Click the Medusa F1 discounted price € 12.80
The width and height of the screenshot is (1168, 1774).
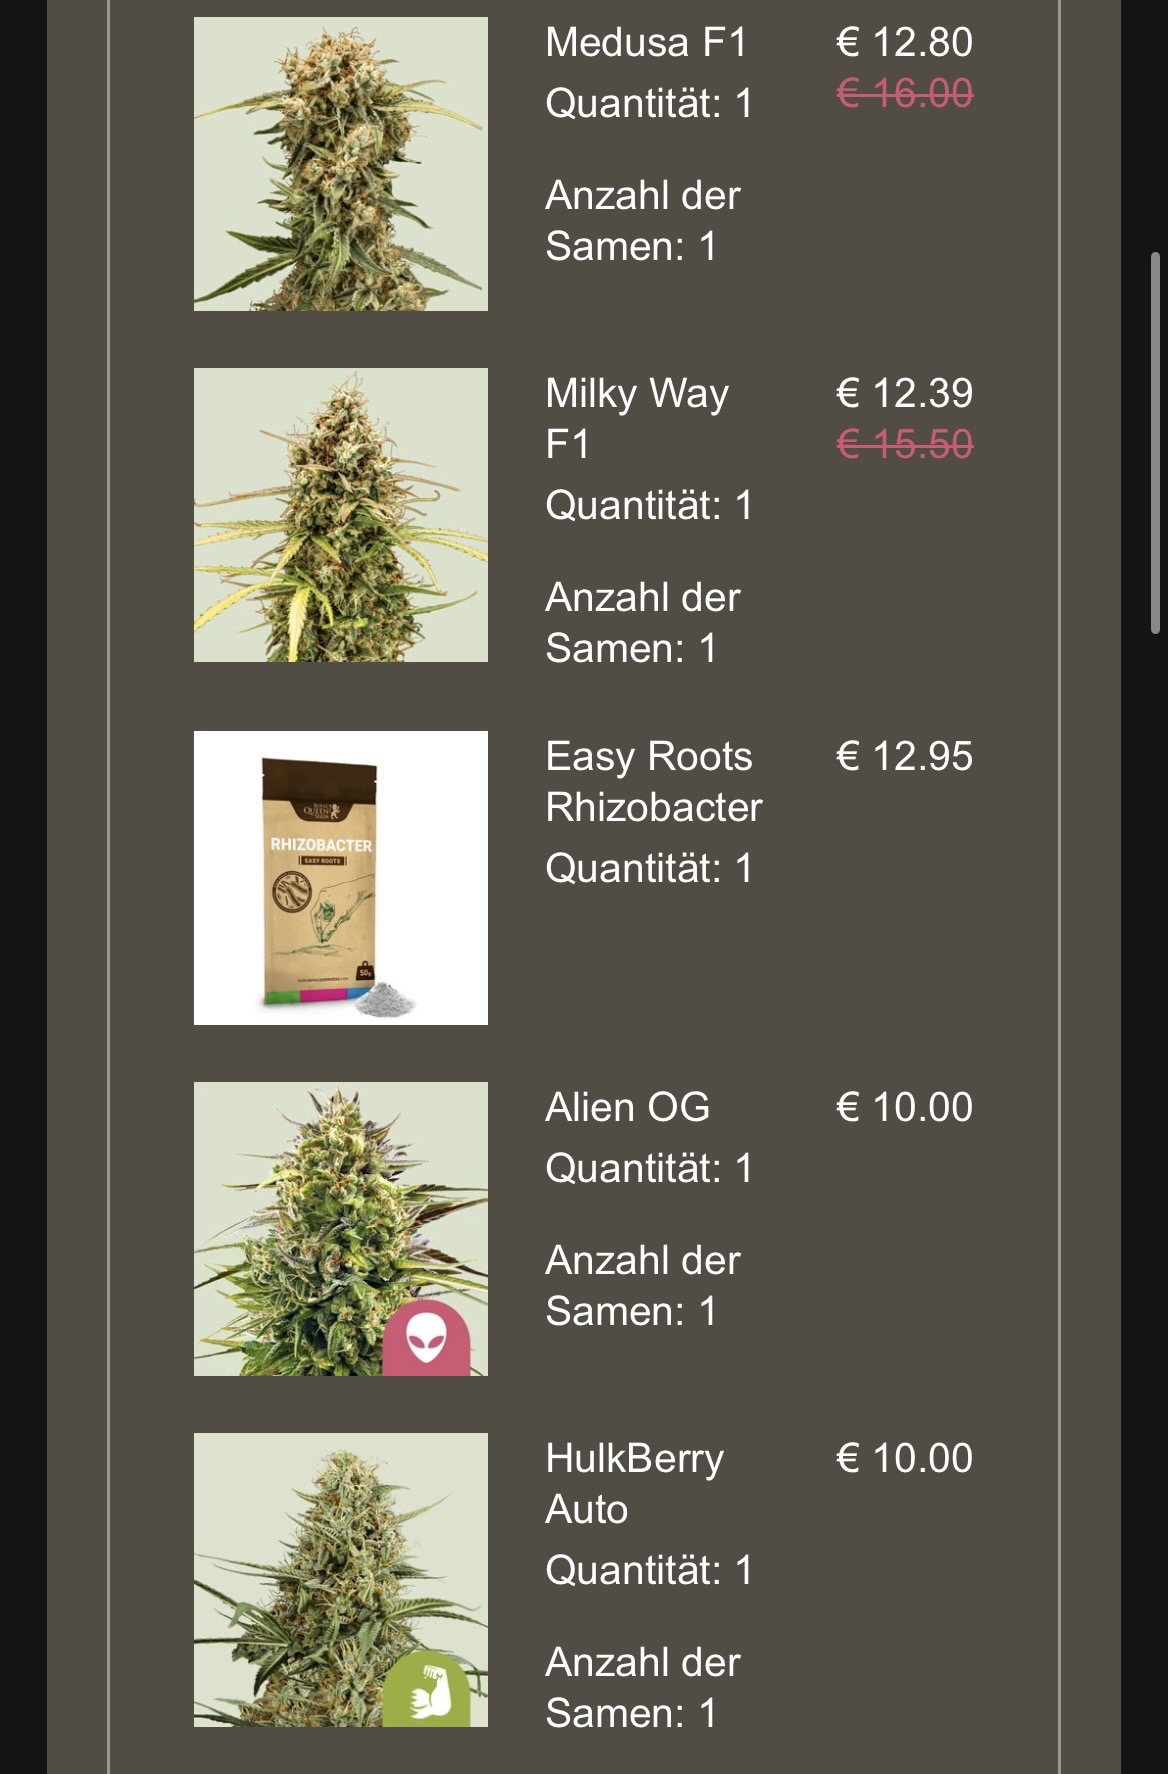pos(904,43)
